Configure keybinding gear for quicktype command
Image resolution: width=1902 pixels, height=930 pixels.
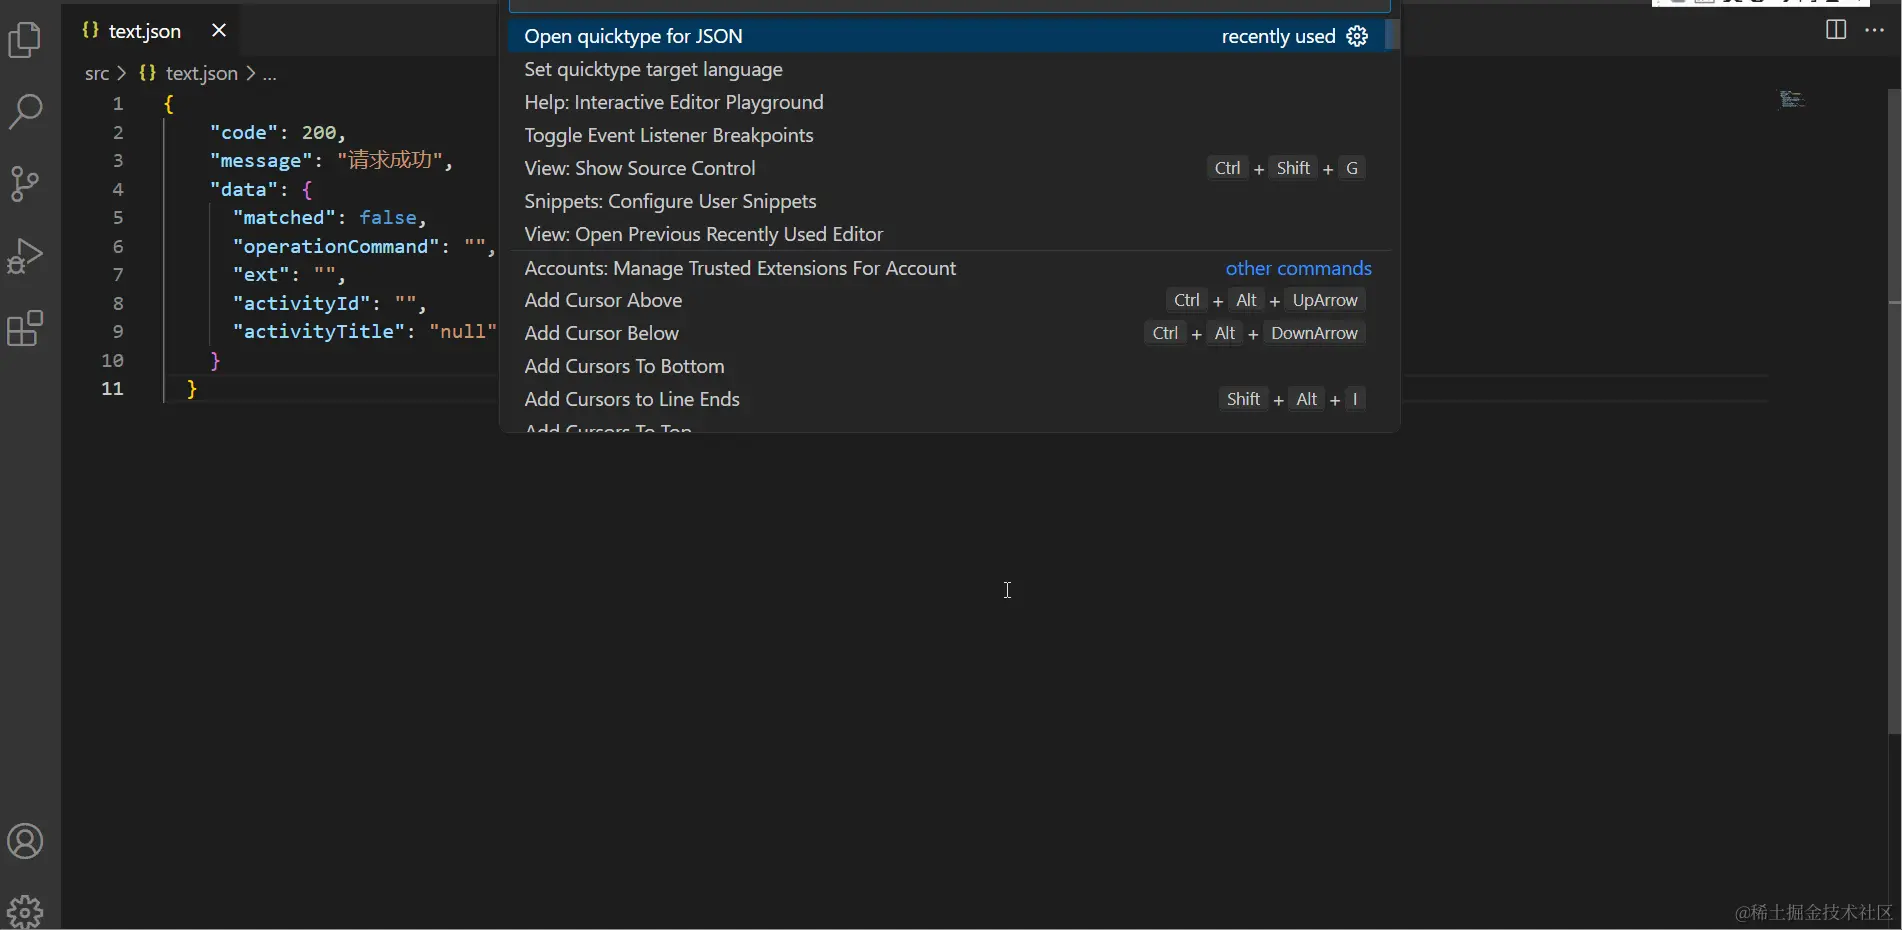(1357, 36)
